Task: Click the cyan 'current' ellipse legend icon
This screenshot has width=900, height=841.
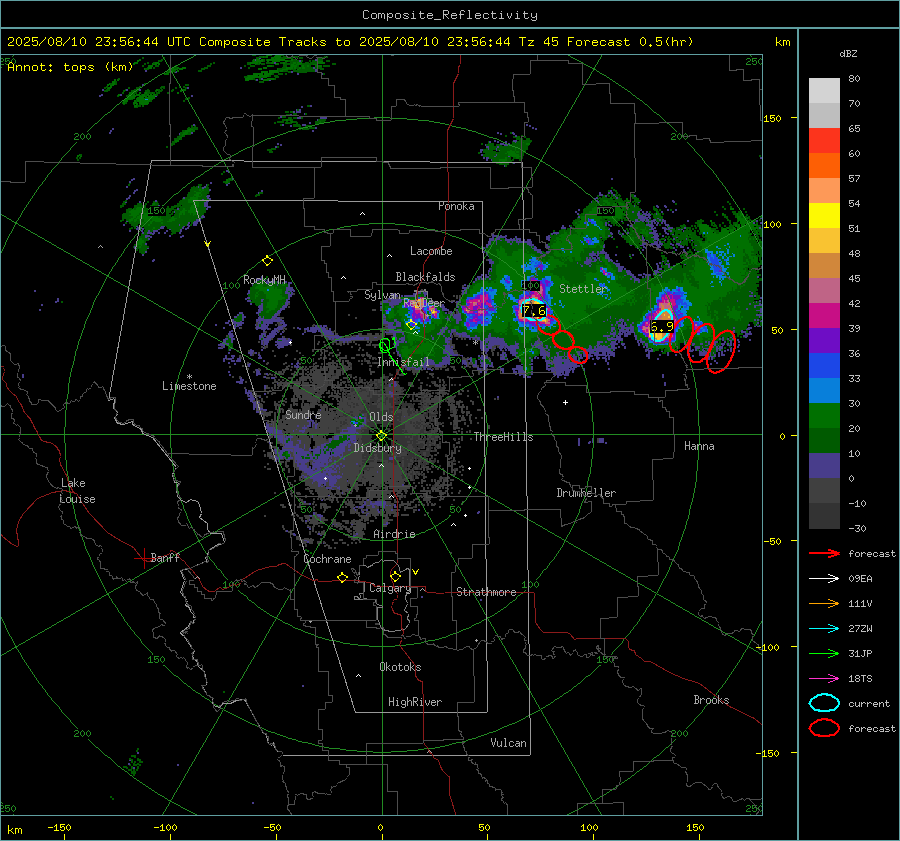Action: tap(824, 703)
